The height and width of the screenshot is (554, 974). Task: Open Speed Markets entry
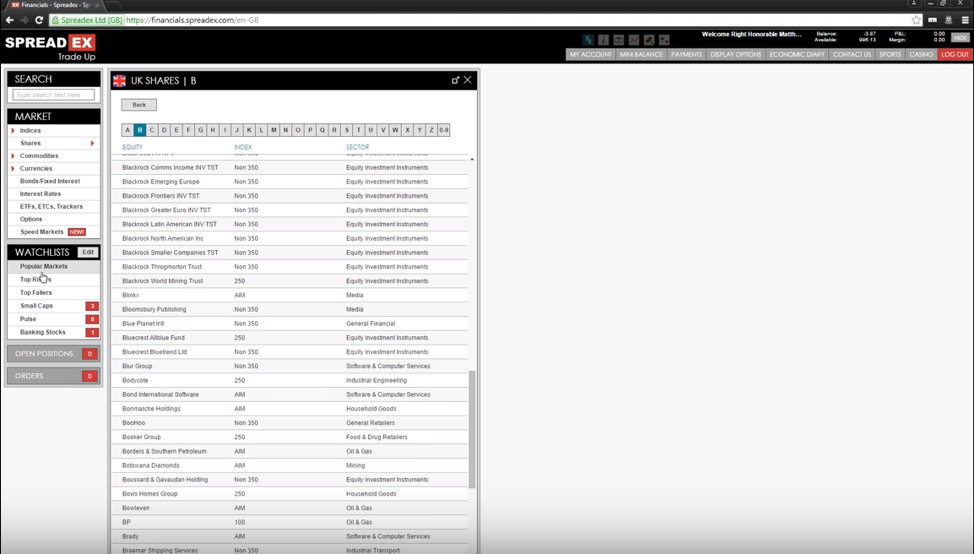42,232
